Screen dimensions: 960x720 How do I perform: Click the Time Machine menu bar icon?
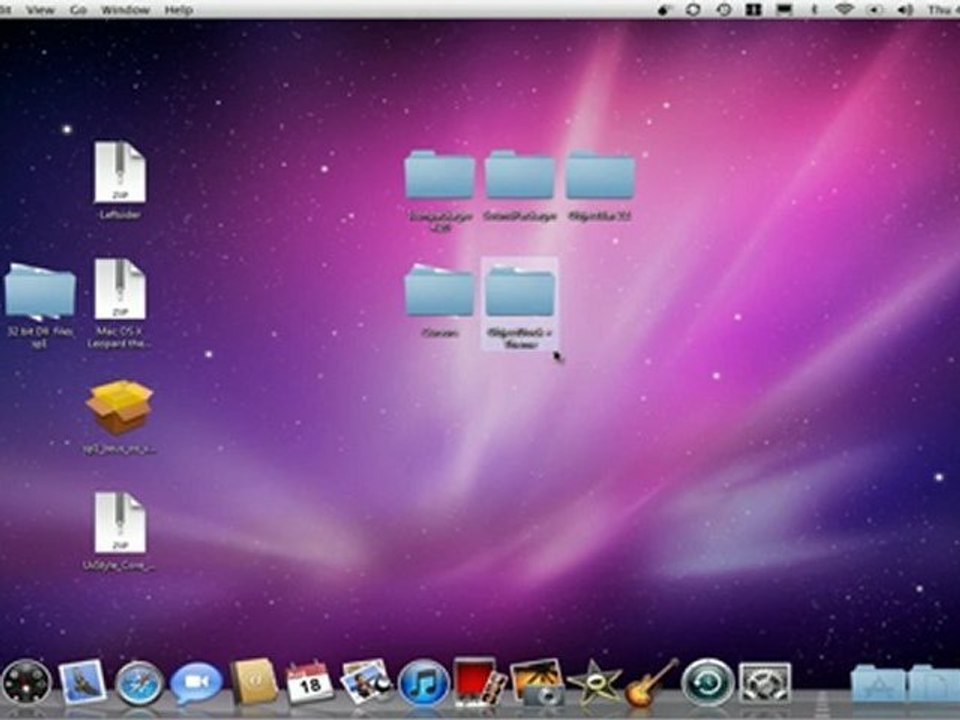(x=724, y=10)
